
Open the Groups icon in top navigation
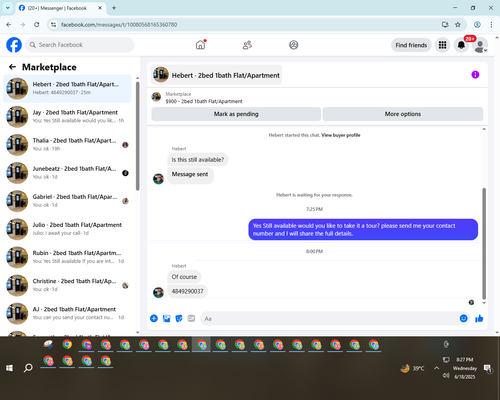click(x=294, y=45)
